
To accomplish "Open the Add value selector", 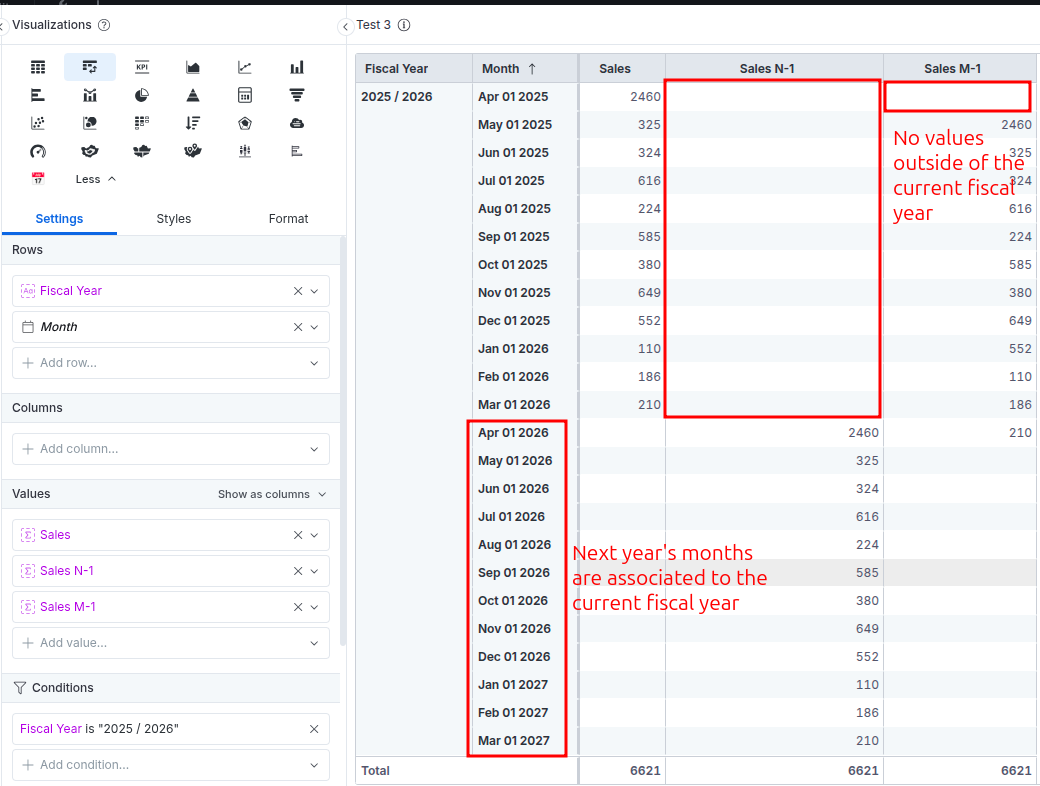I will (170, 643).
